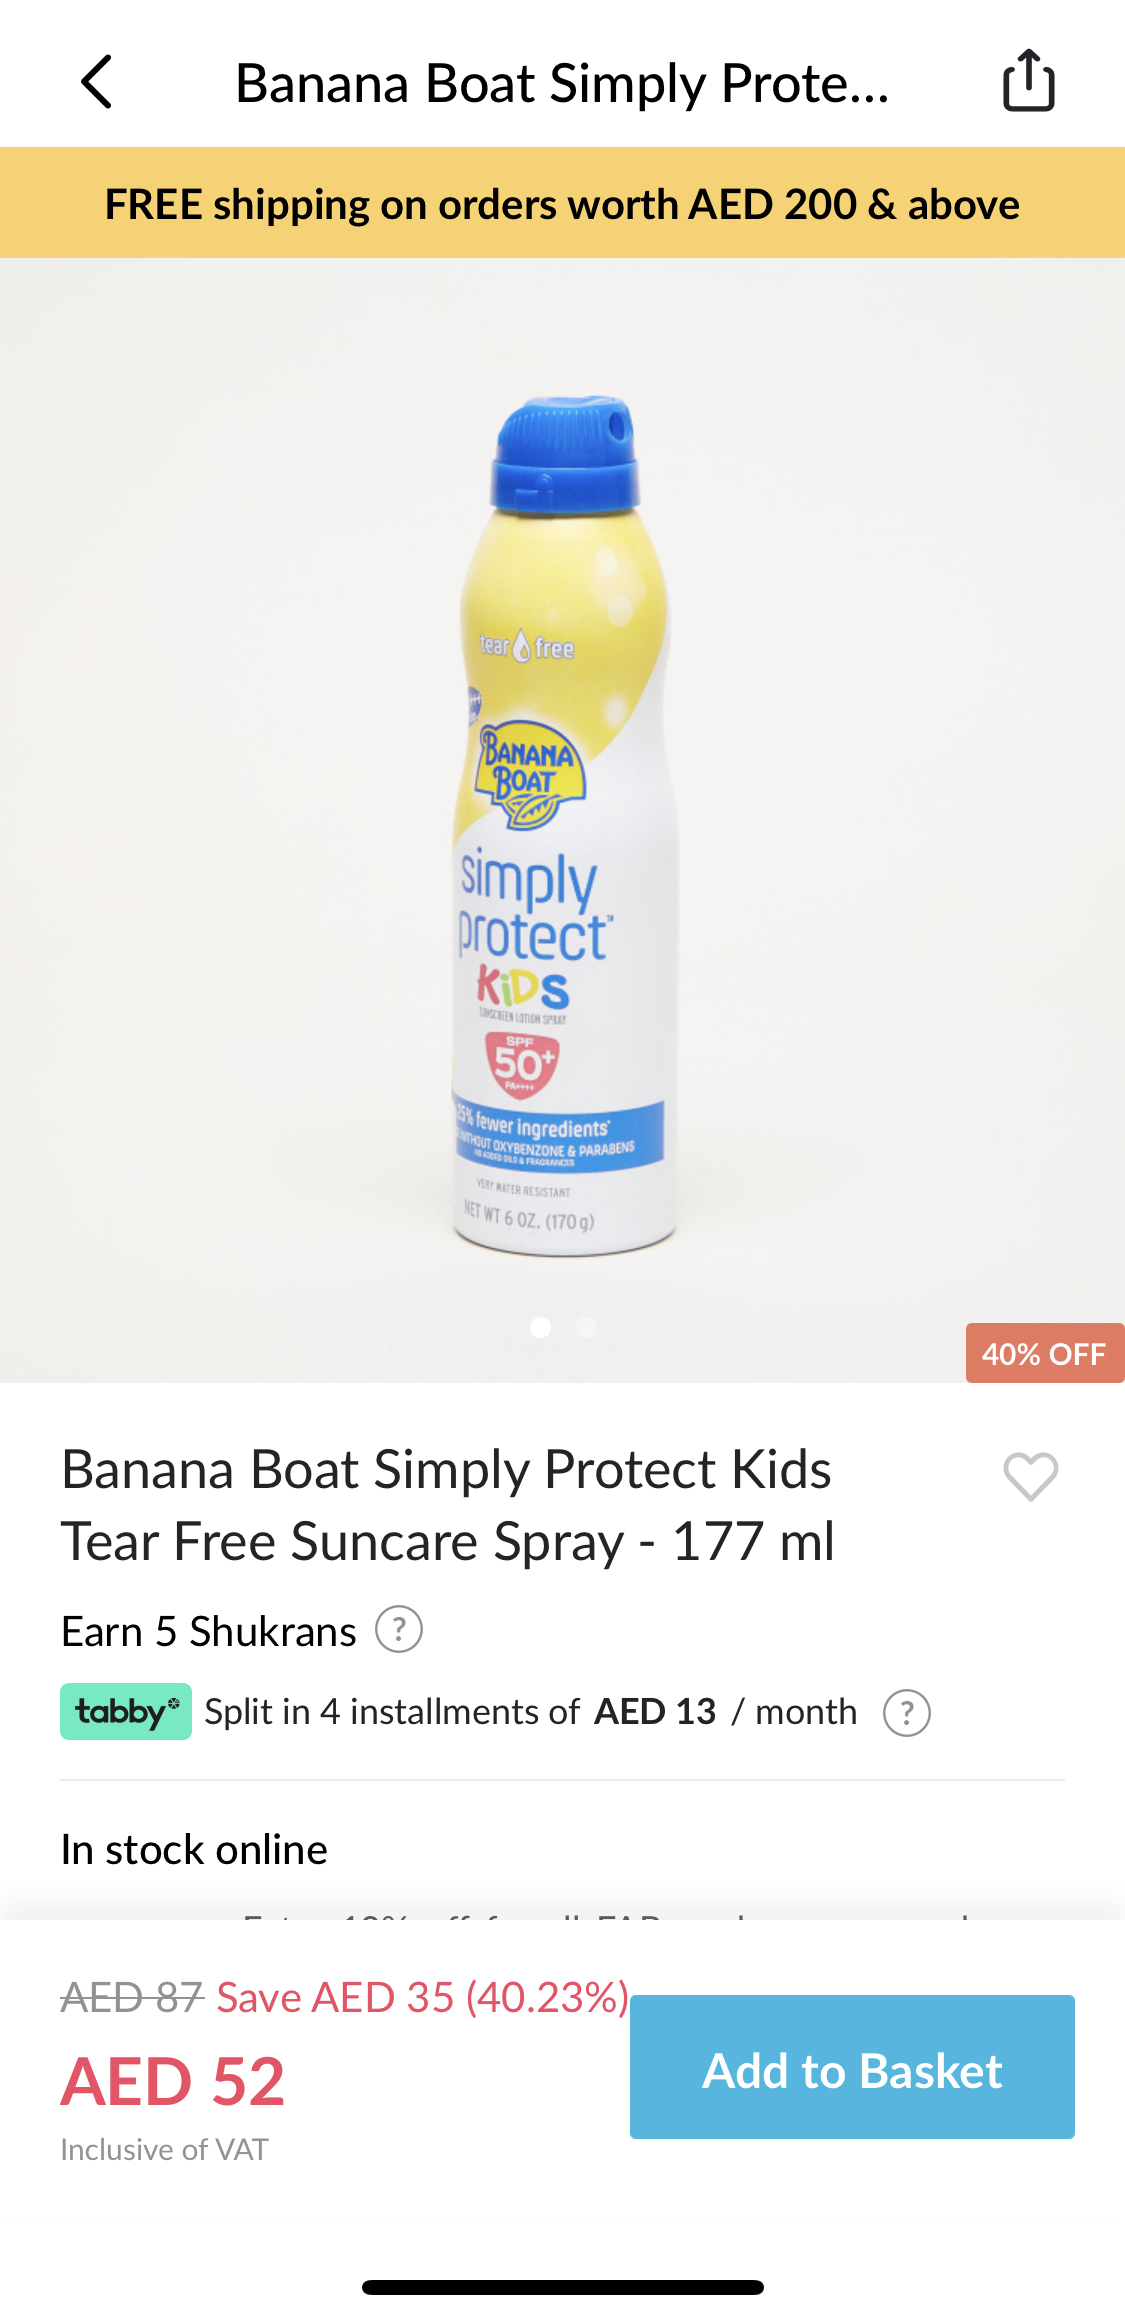
Task: Open the share icon
Action: (1029, 80)
